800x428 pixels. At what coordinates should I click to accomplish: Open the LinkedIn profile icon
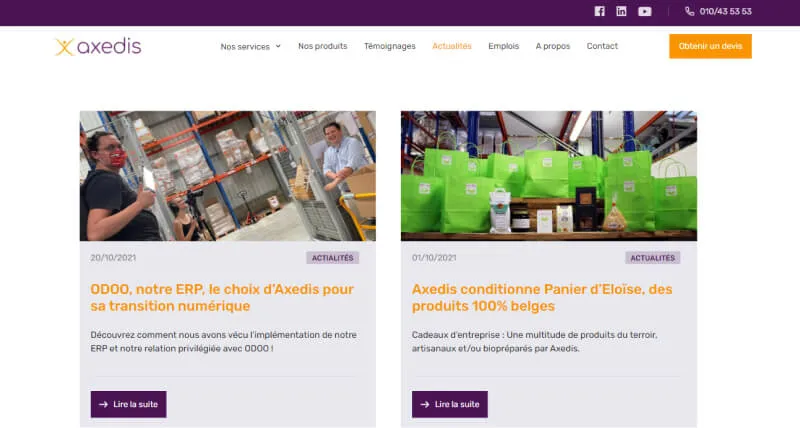[621, 11]
